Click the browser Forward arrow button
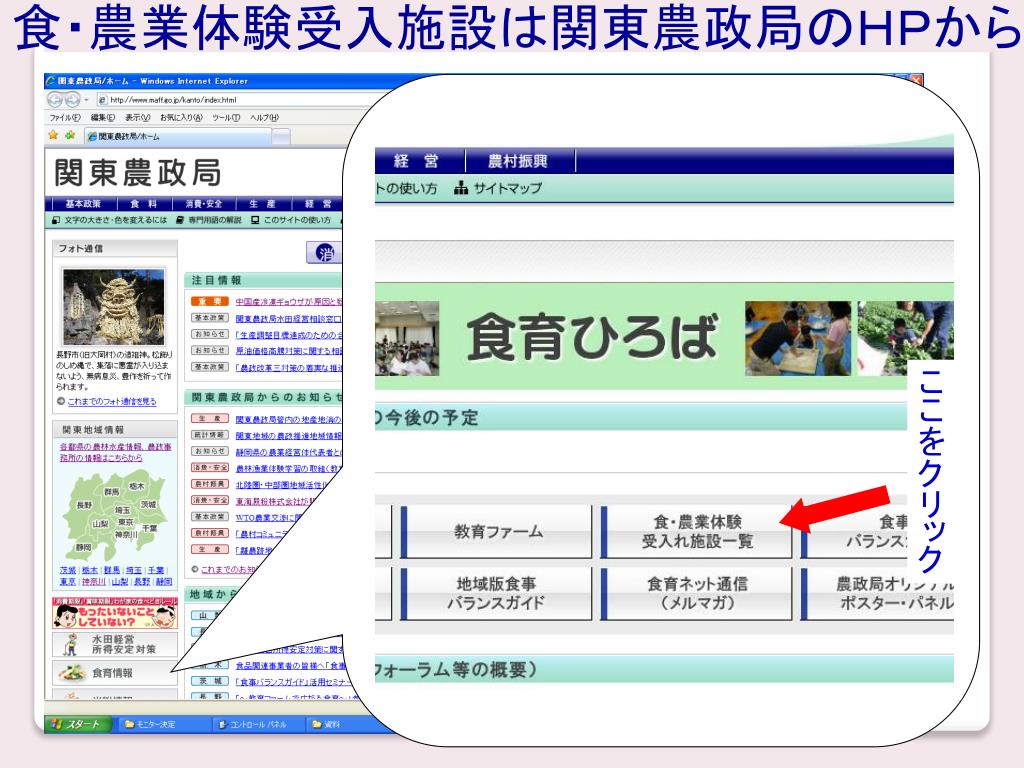Viewport: 1024px width, 768px height. [x=72, y=100]
